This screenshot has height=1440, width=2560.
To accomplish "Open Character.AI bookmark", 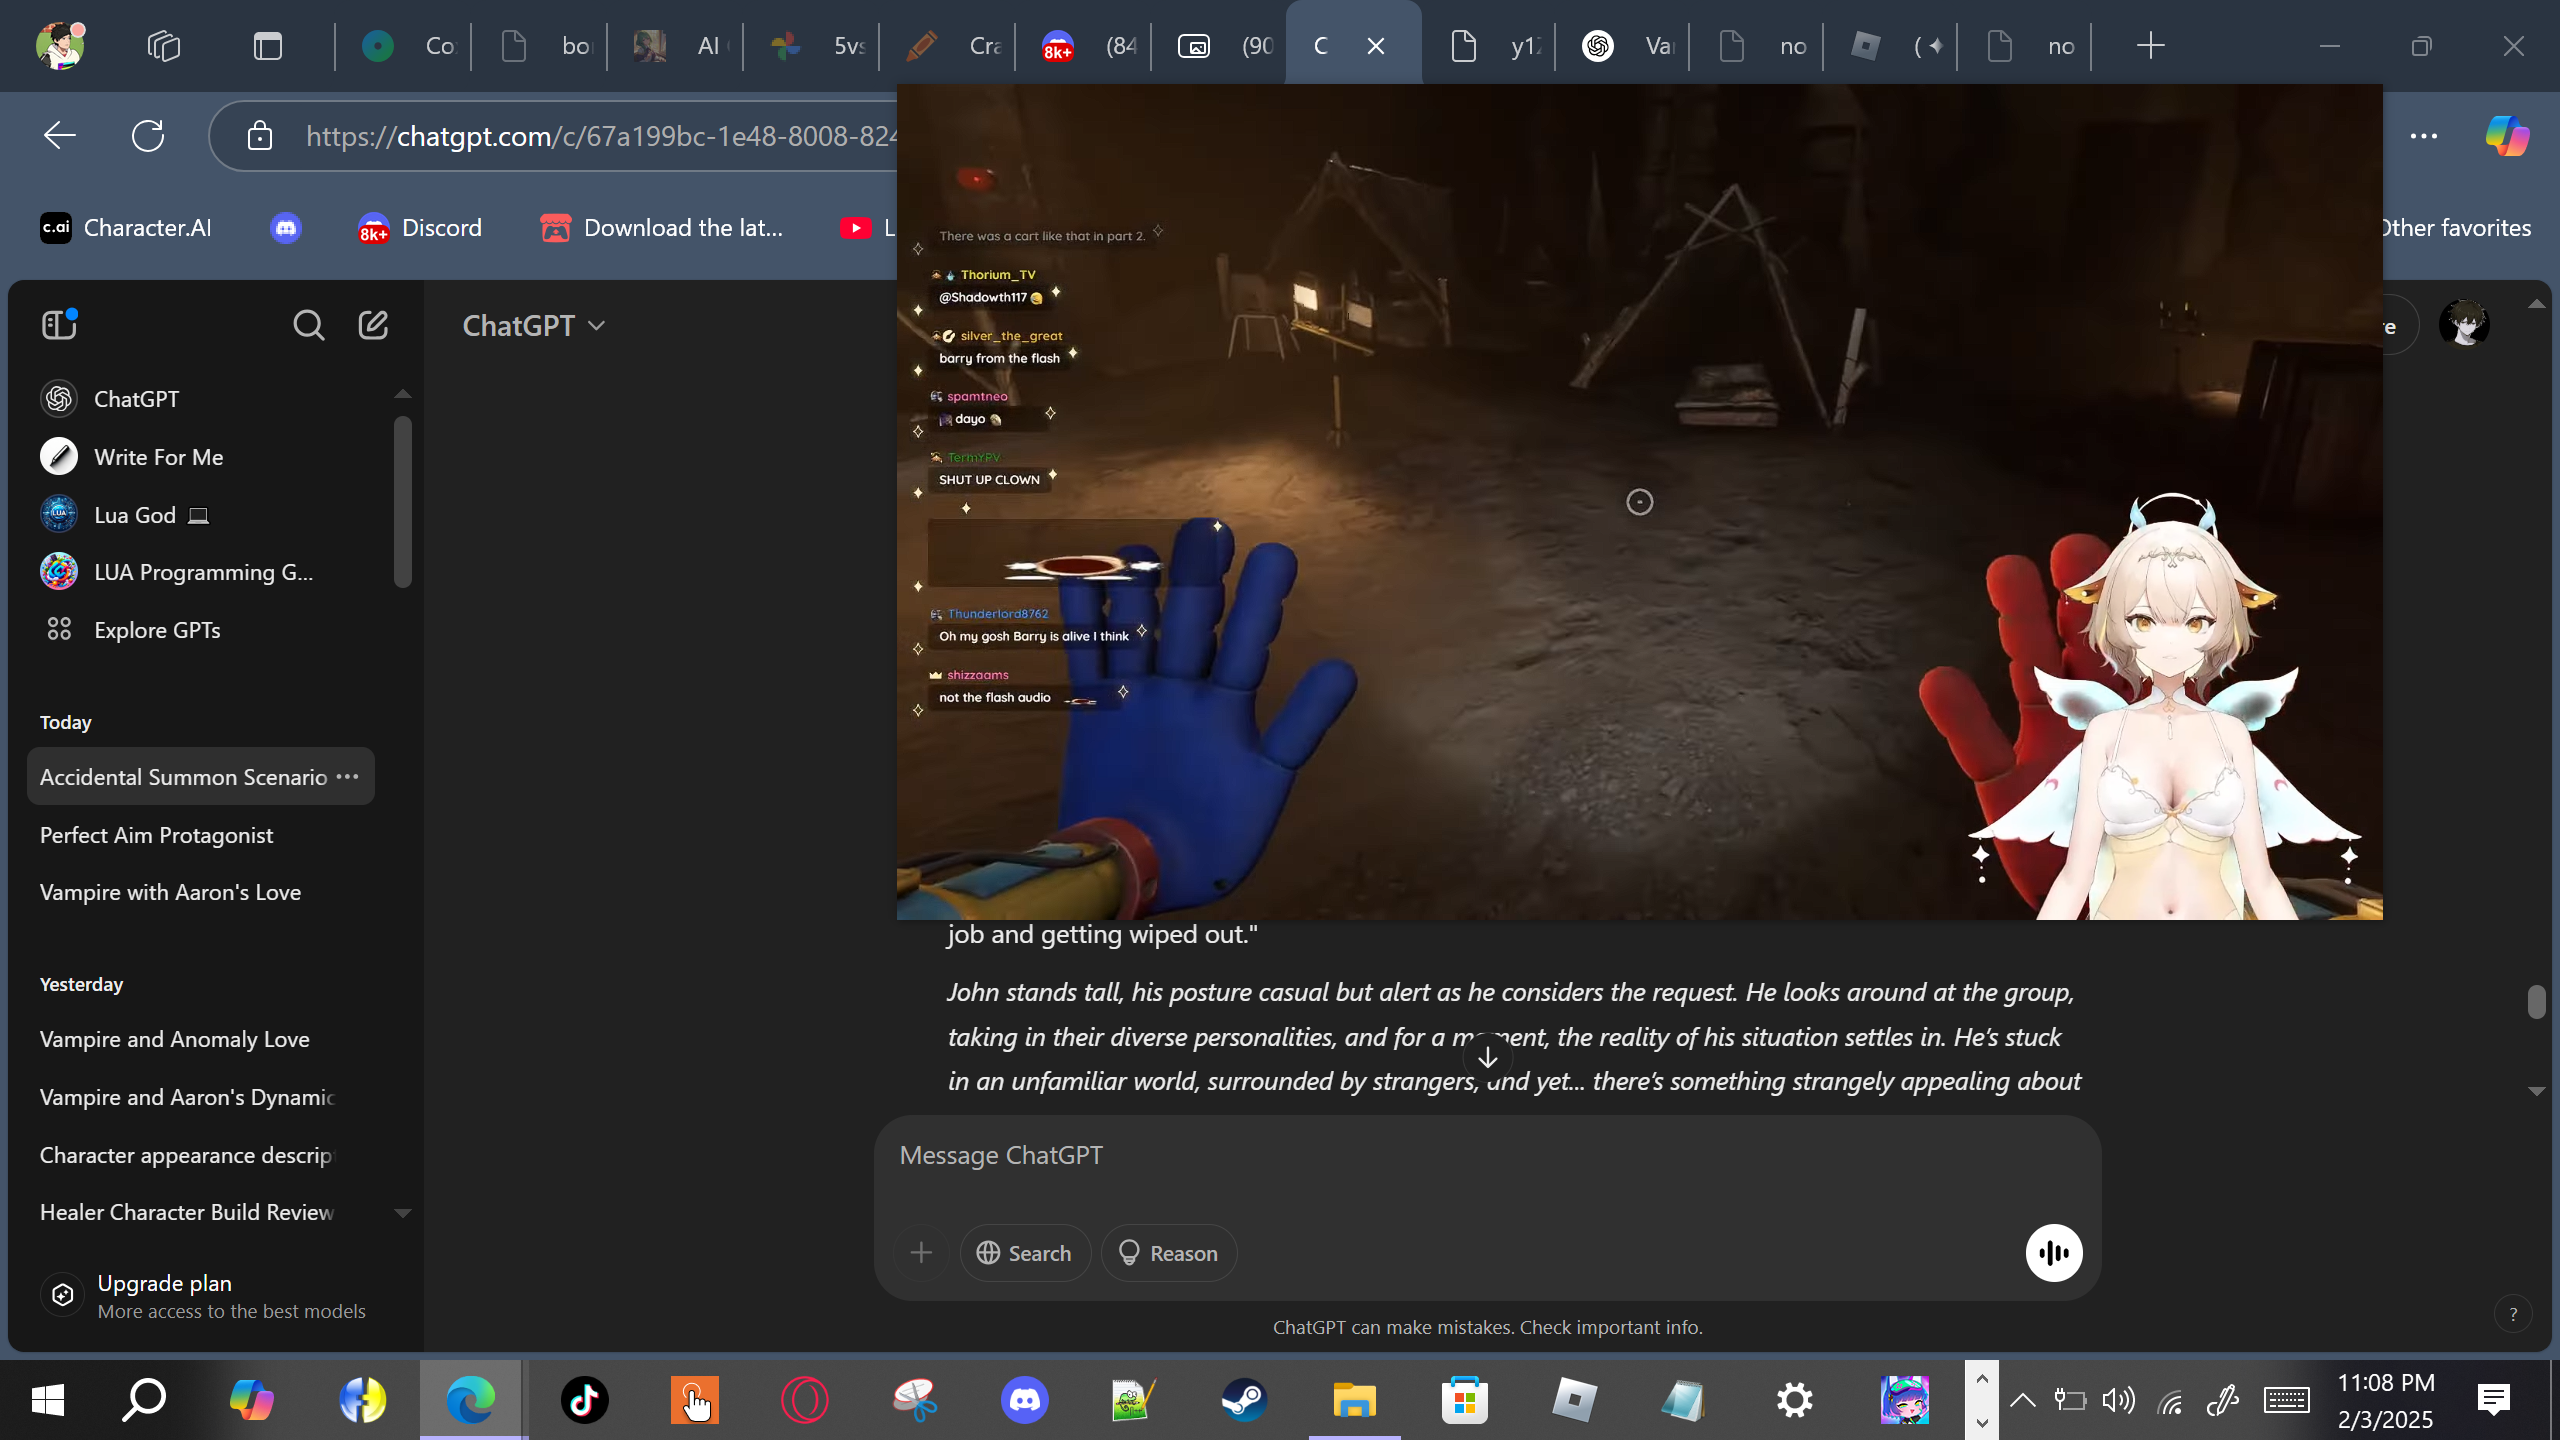I will pyautogui.click(x=126, y=228).
